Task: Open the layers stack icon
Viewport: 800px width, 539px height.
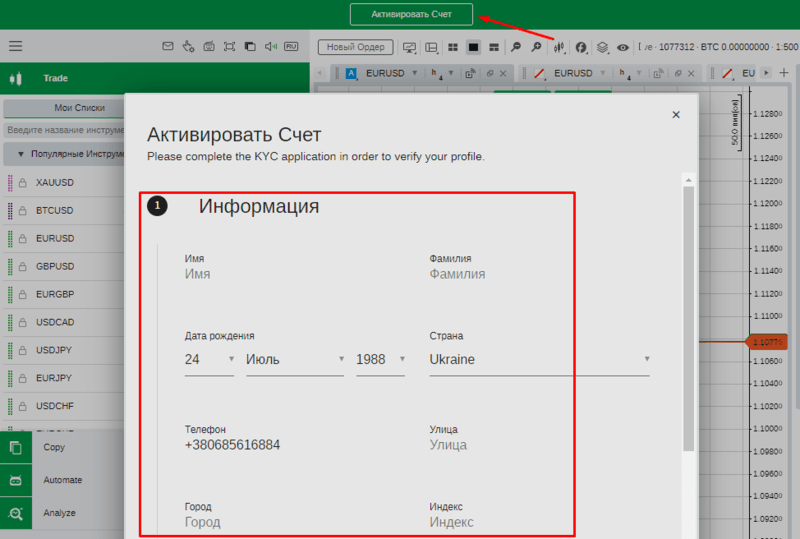Action: (603, 47)
